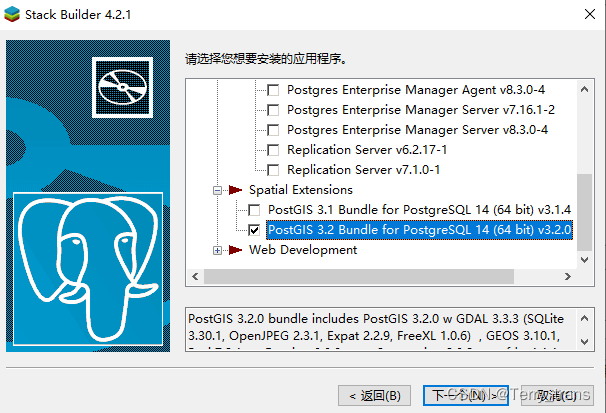
Task: Click the 下一个(N) next button
Action: click(466, 396)
